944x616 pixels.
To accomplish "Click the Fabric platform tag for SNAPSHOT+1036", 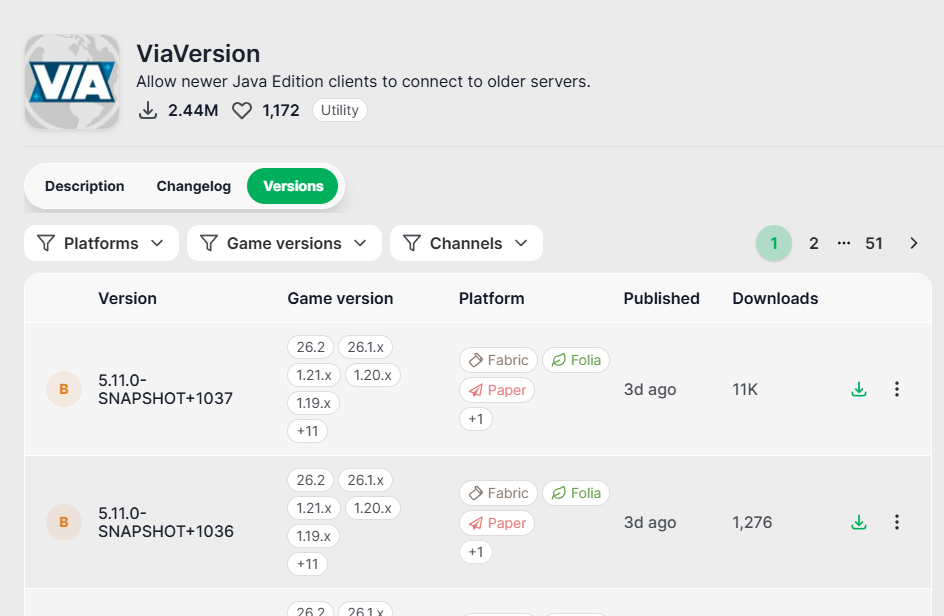I will tap(498, 493).
